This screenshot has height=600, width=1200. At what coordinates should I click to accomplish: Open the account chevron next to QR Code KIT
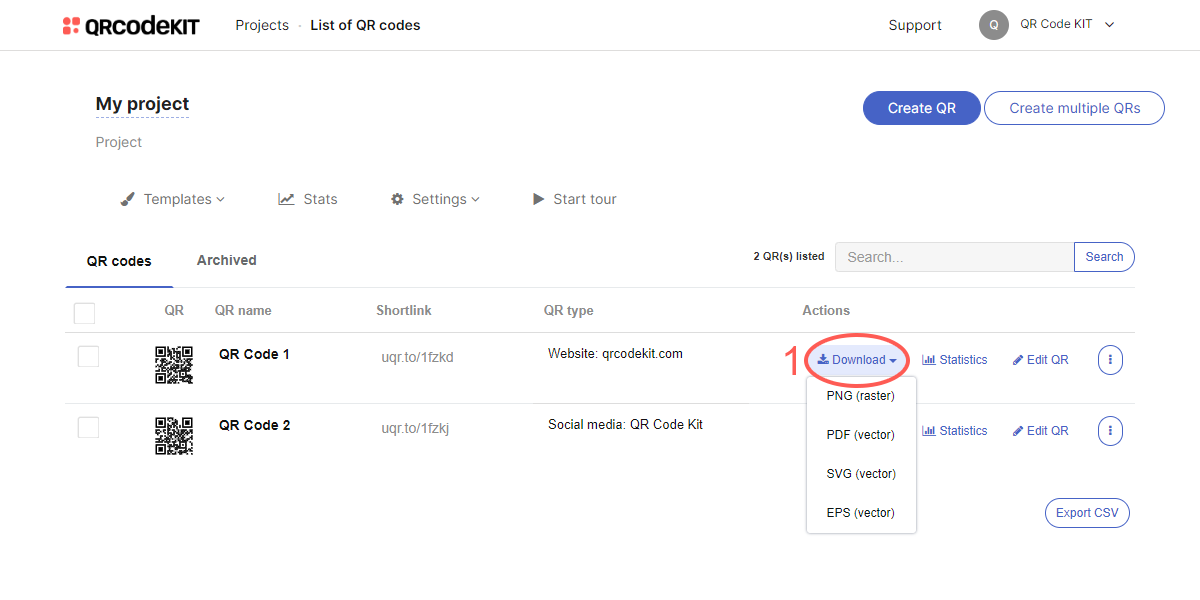1109,24
